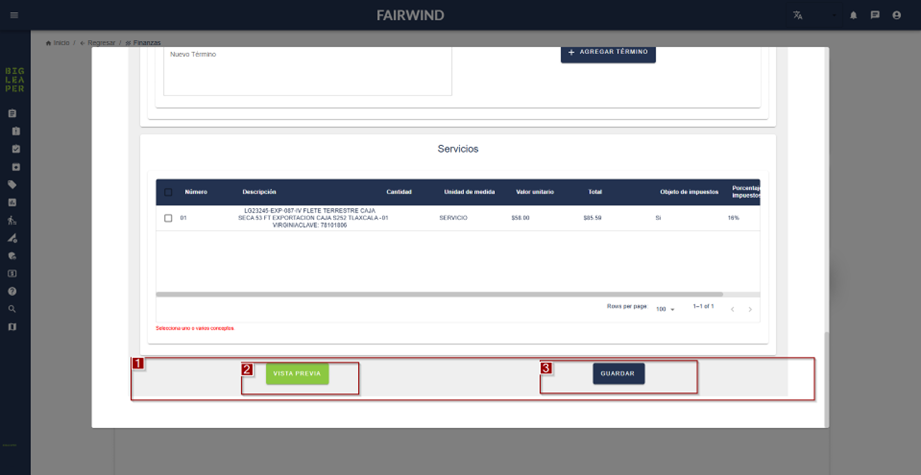Click the ramp with gear sidebar icon

tap(12, 238)
